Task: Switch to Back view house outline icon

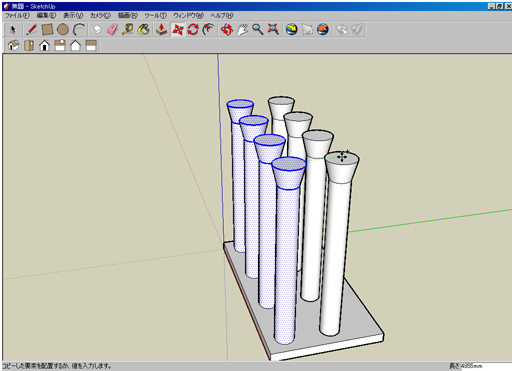Action: pos(75,45)
